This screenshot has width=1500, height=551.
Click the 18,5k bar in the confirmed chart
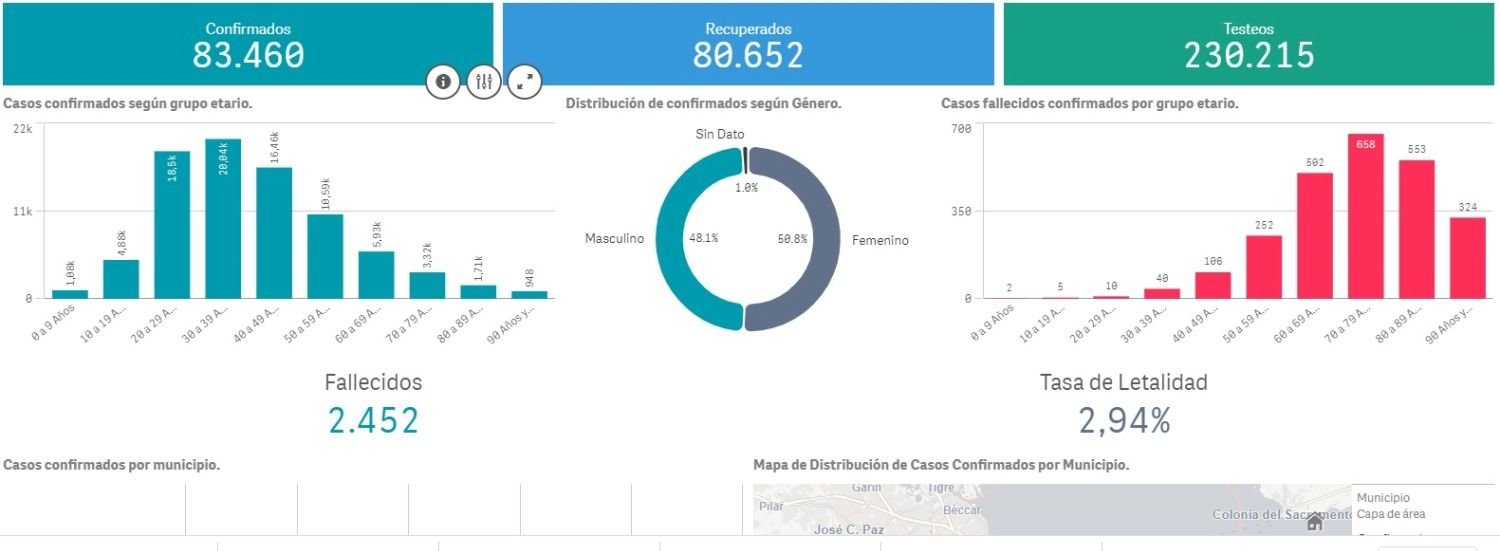pos(172,224)
